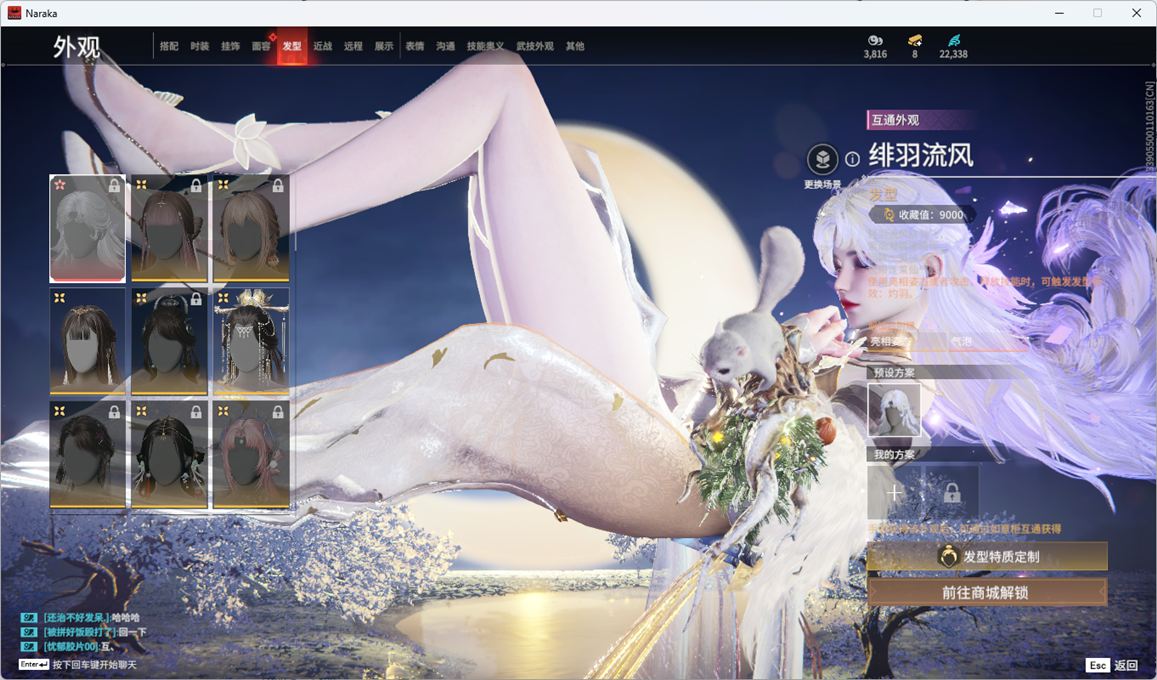Click the 收藏值: 9000 badge

pyautogui.click(x=922, y=215)
